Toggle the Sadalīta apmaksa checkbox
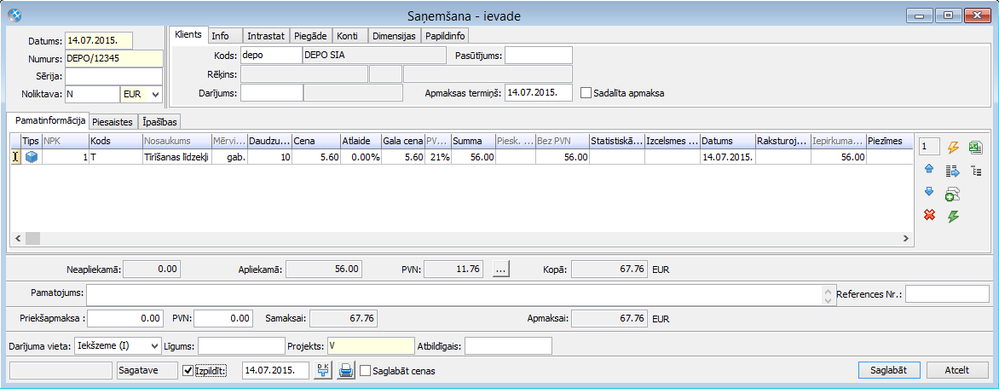This screenshot has width=999, height=389. click(x=586, y=93)
